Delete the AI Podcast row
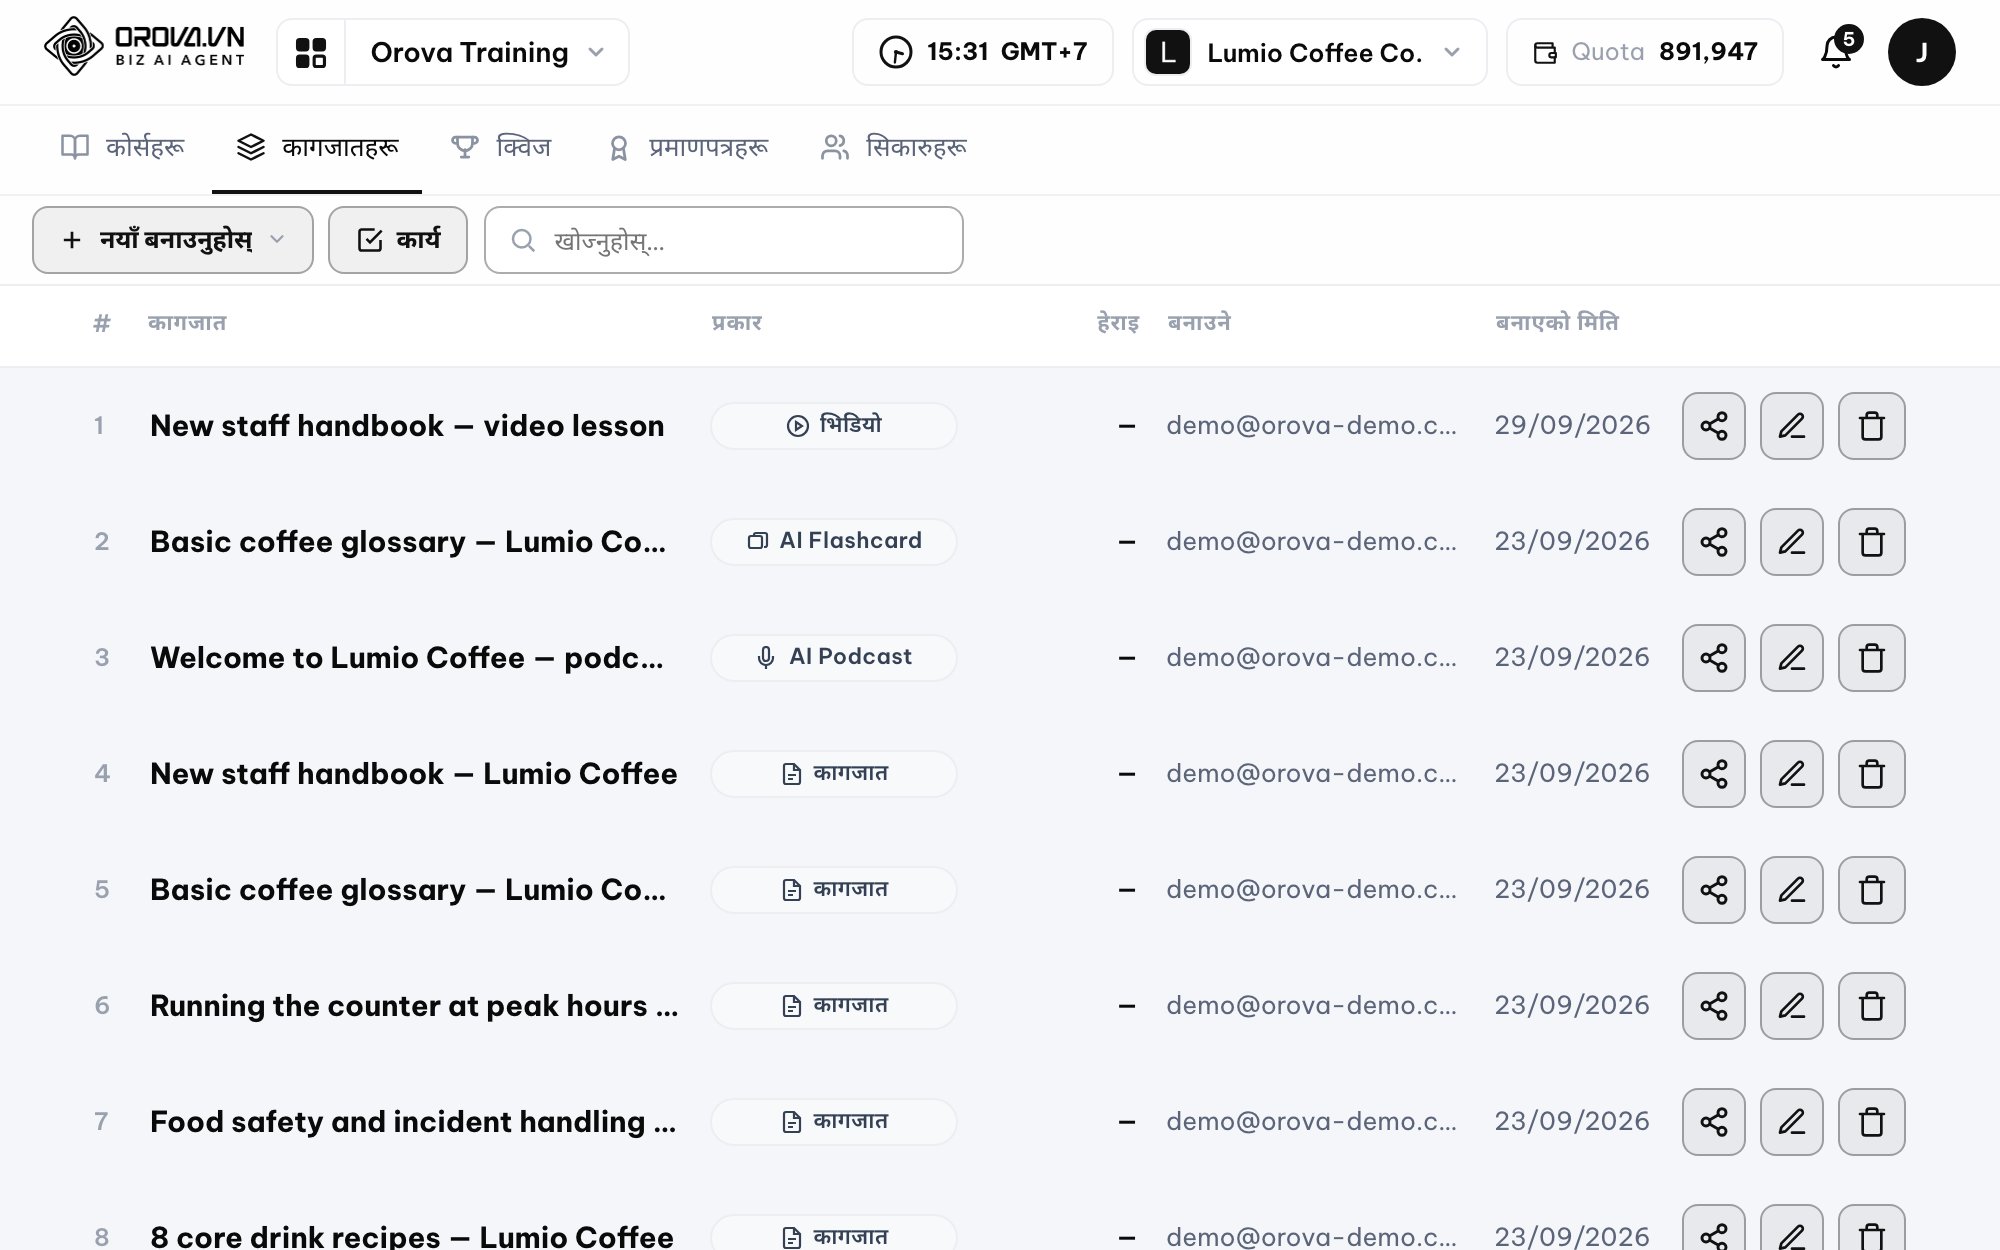This screenshot has height=1250, width=2000. [1872, 658]
